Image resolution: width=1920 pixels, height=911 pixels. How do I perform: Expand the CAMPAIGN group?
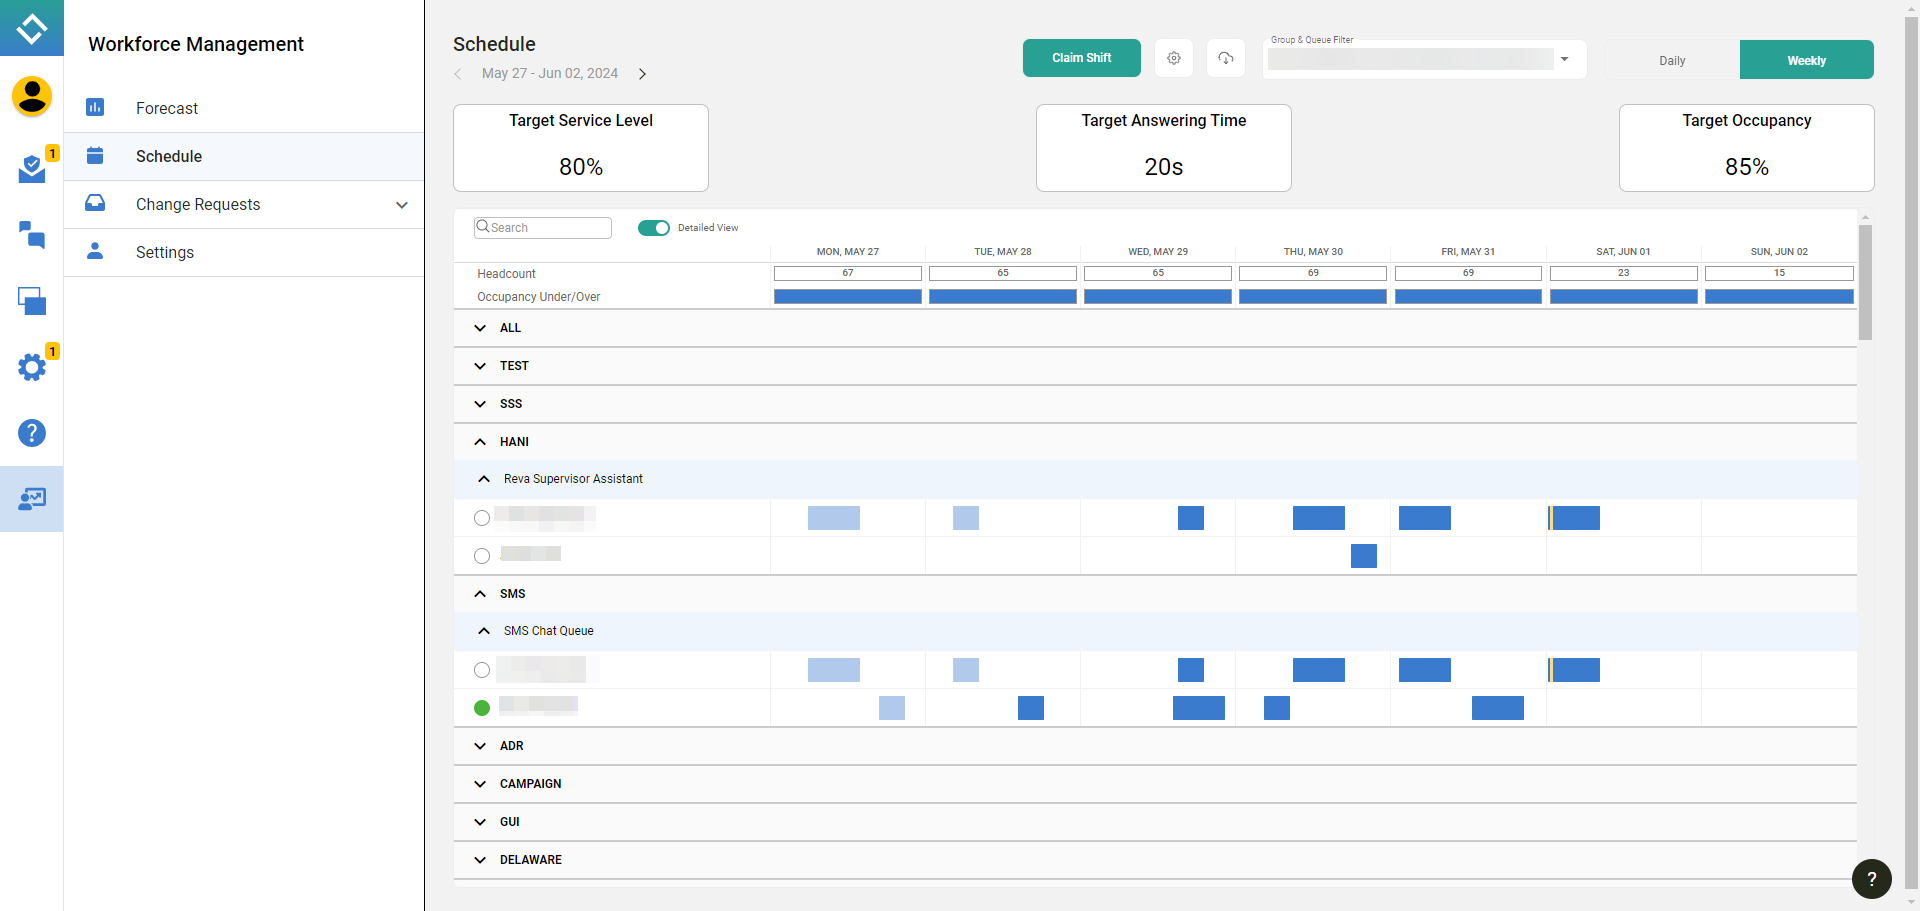[x=480, y=784]
